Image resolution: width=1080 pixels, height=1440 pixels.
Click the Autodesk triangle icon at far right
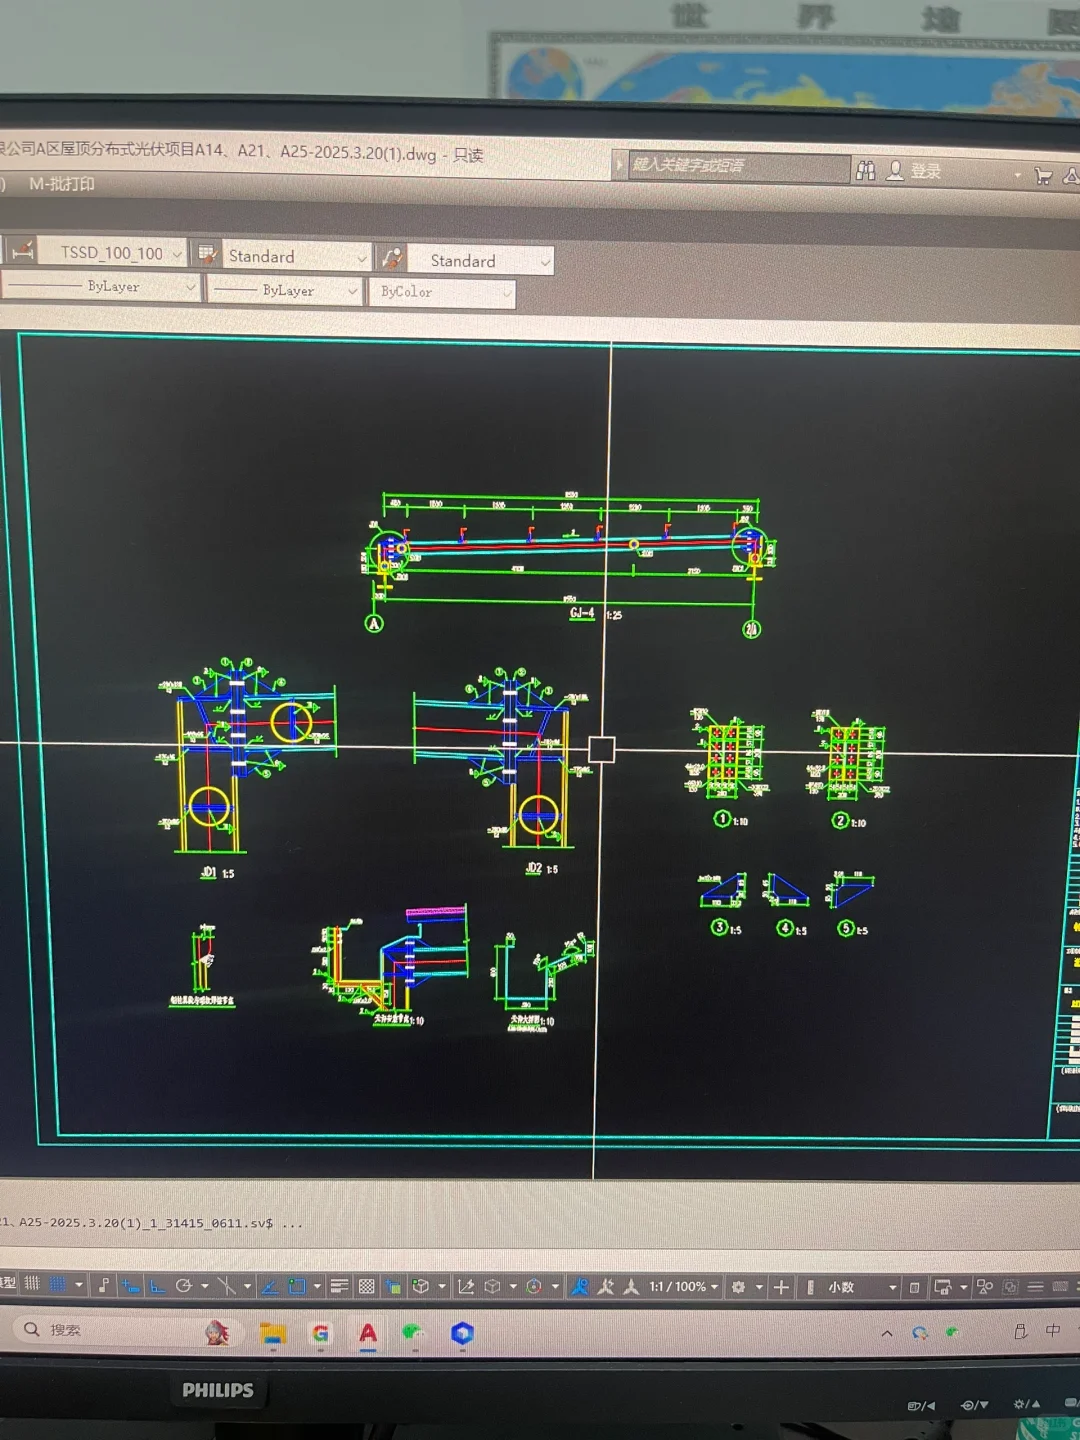(x=1071, y=177)
